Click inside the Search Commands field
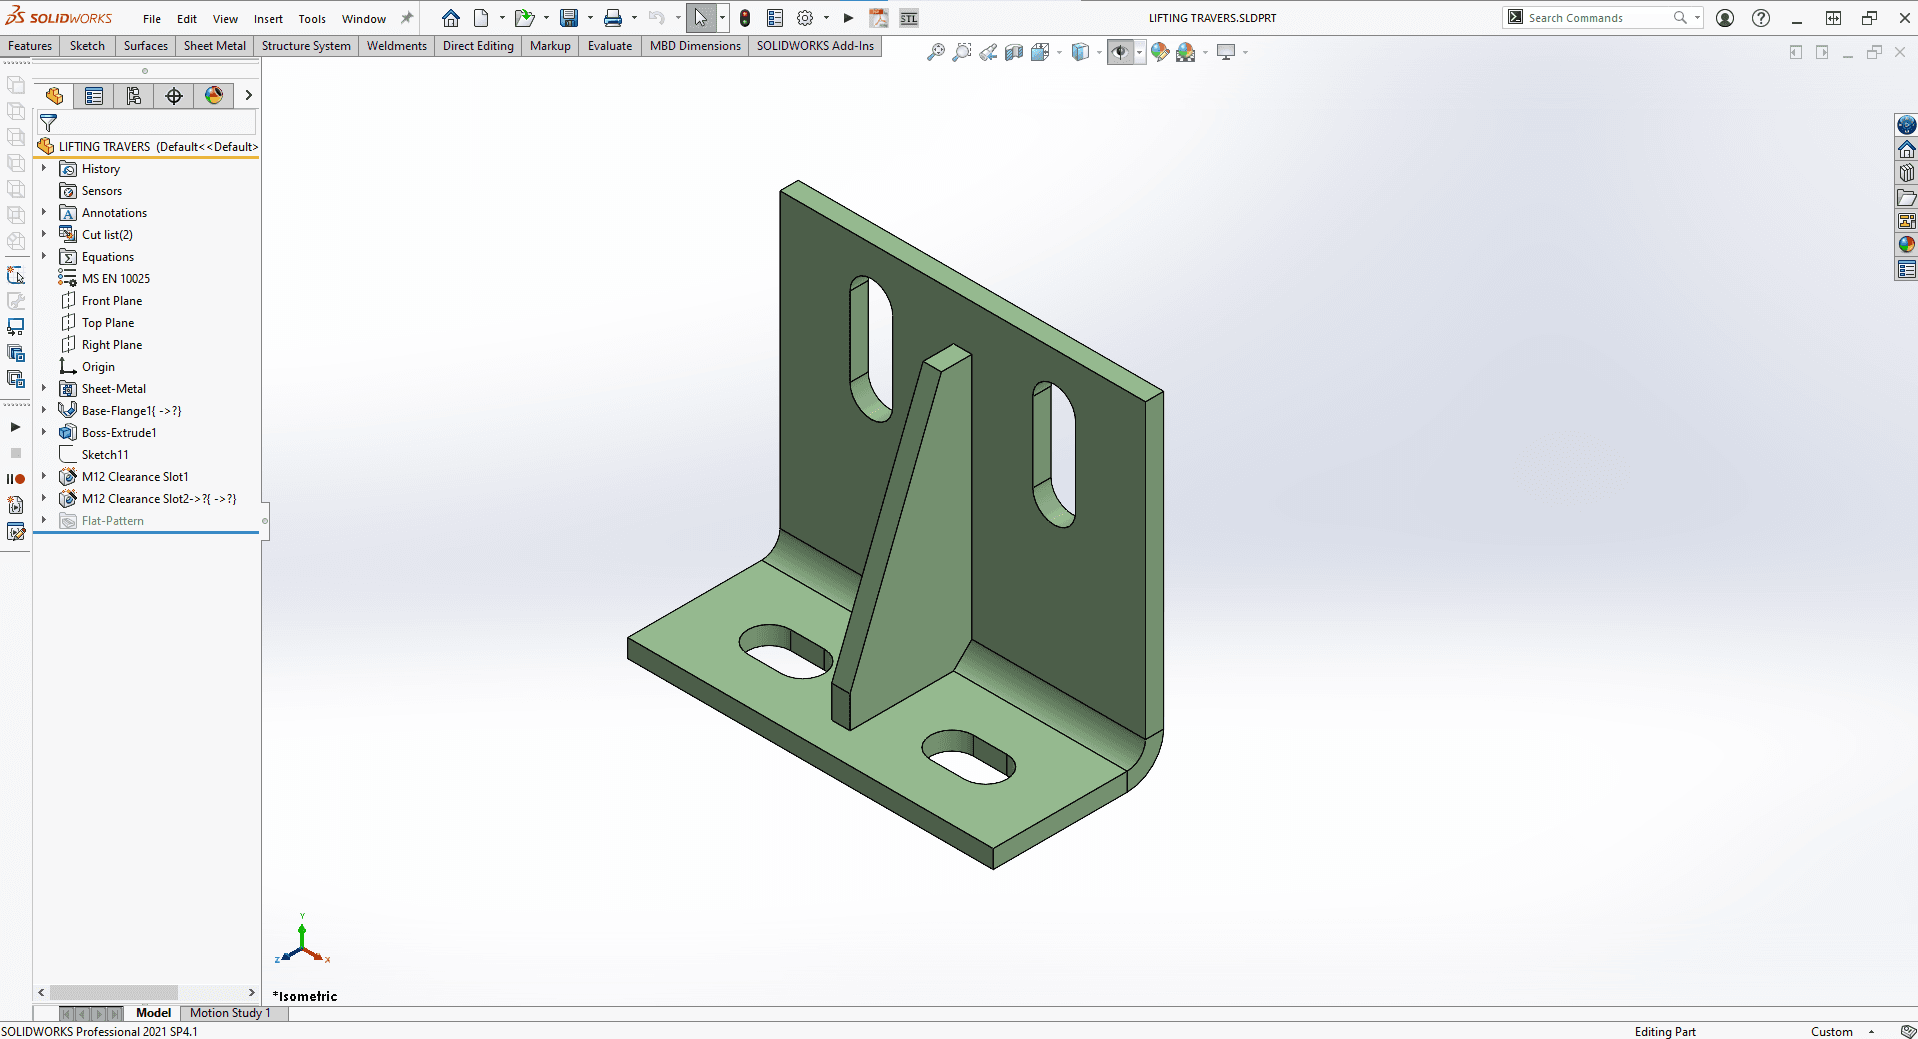1918x1039 pixels. (1590, 17)
